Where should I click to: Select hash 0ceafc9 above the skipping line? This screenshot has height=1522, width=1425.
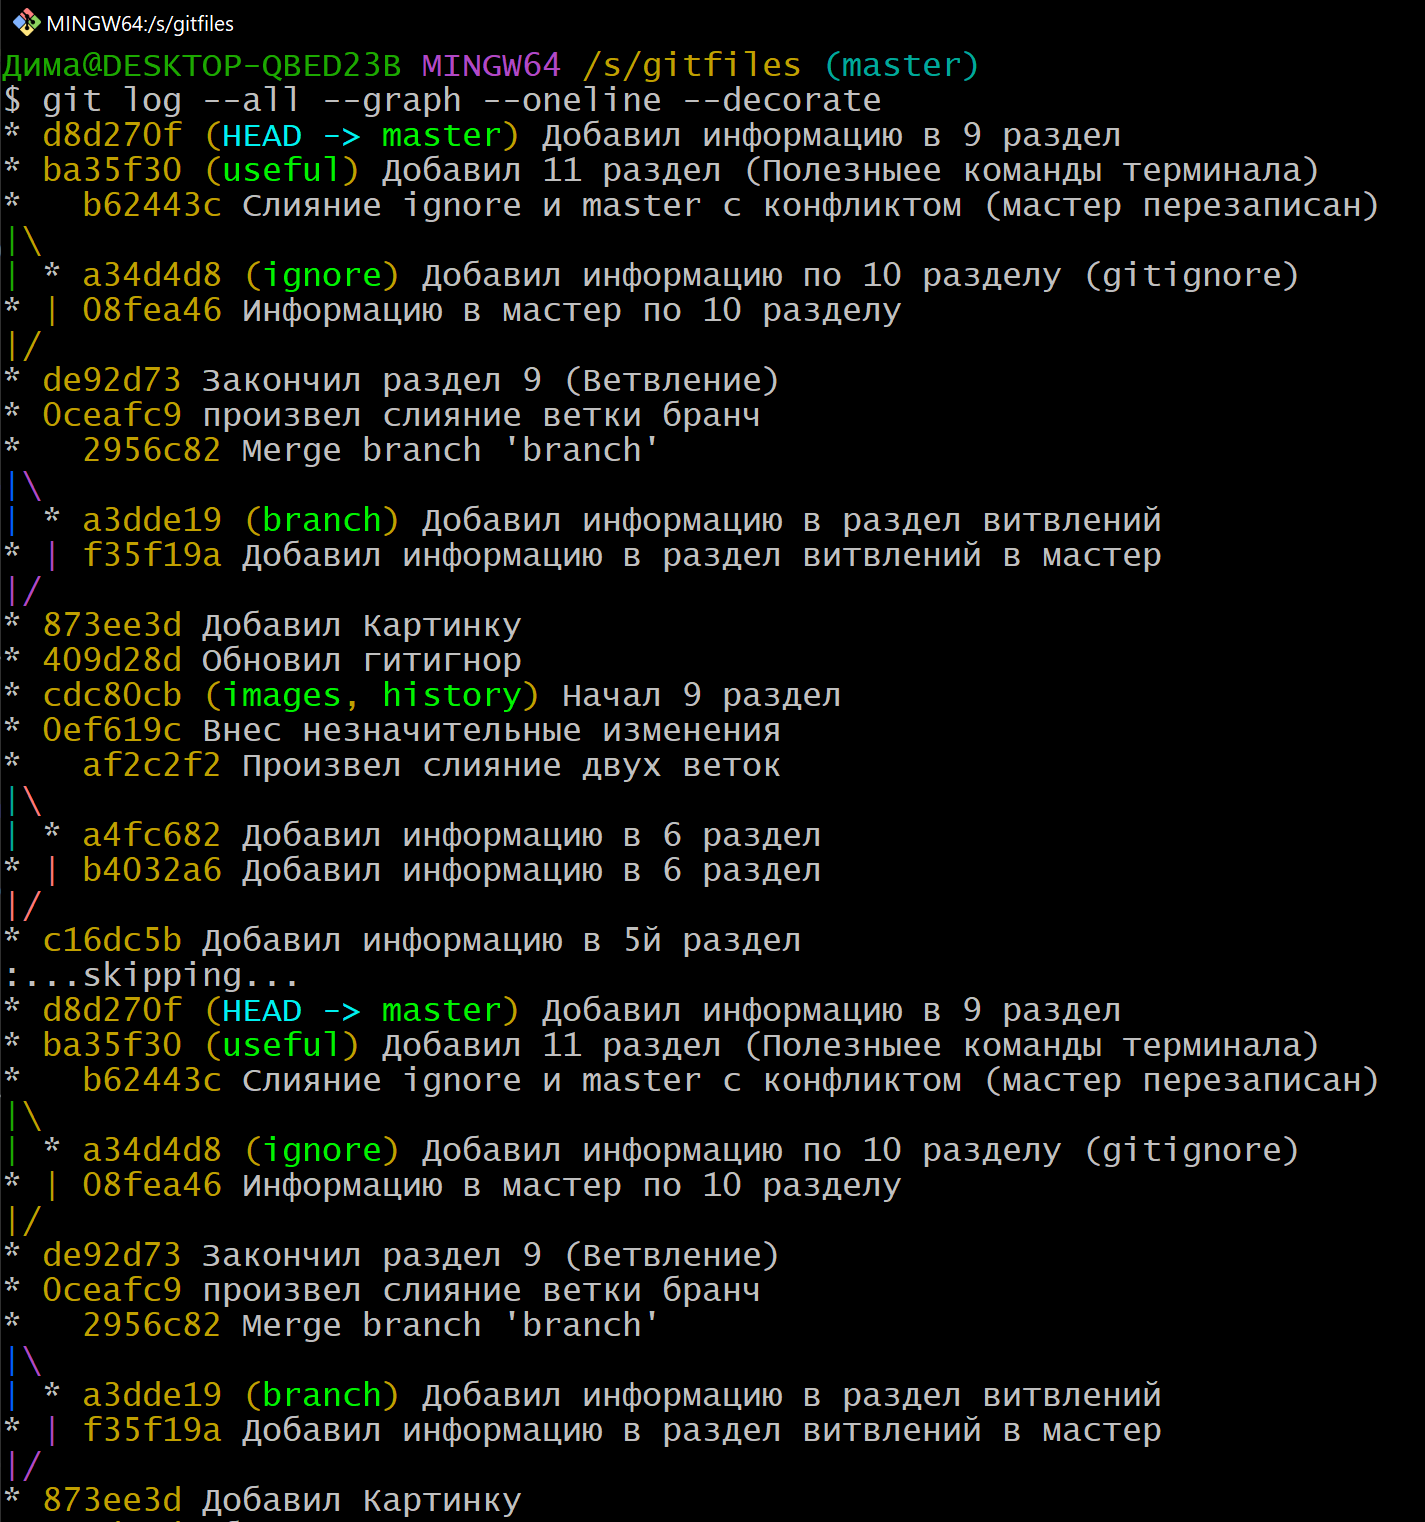pyautogui.click(x=112, y=415)
